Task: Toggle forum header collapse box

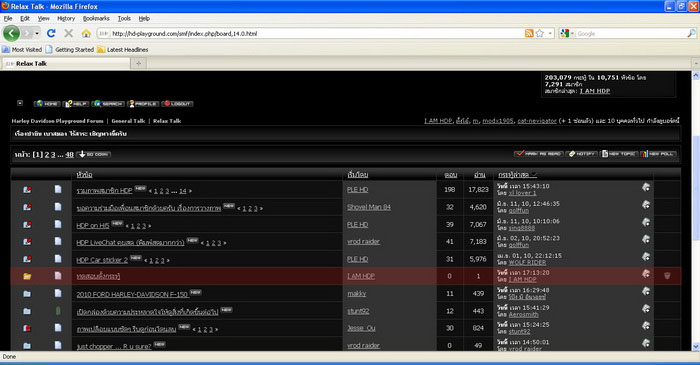Action: tap(20, 103)
